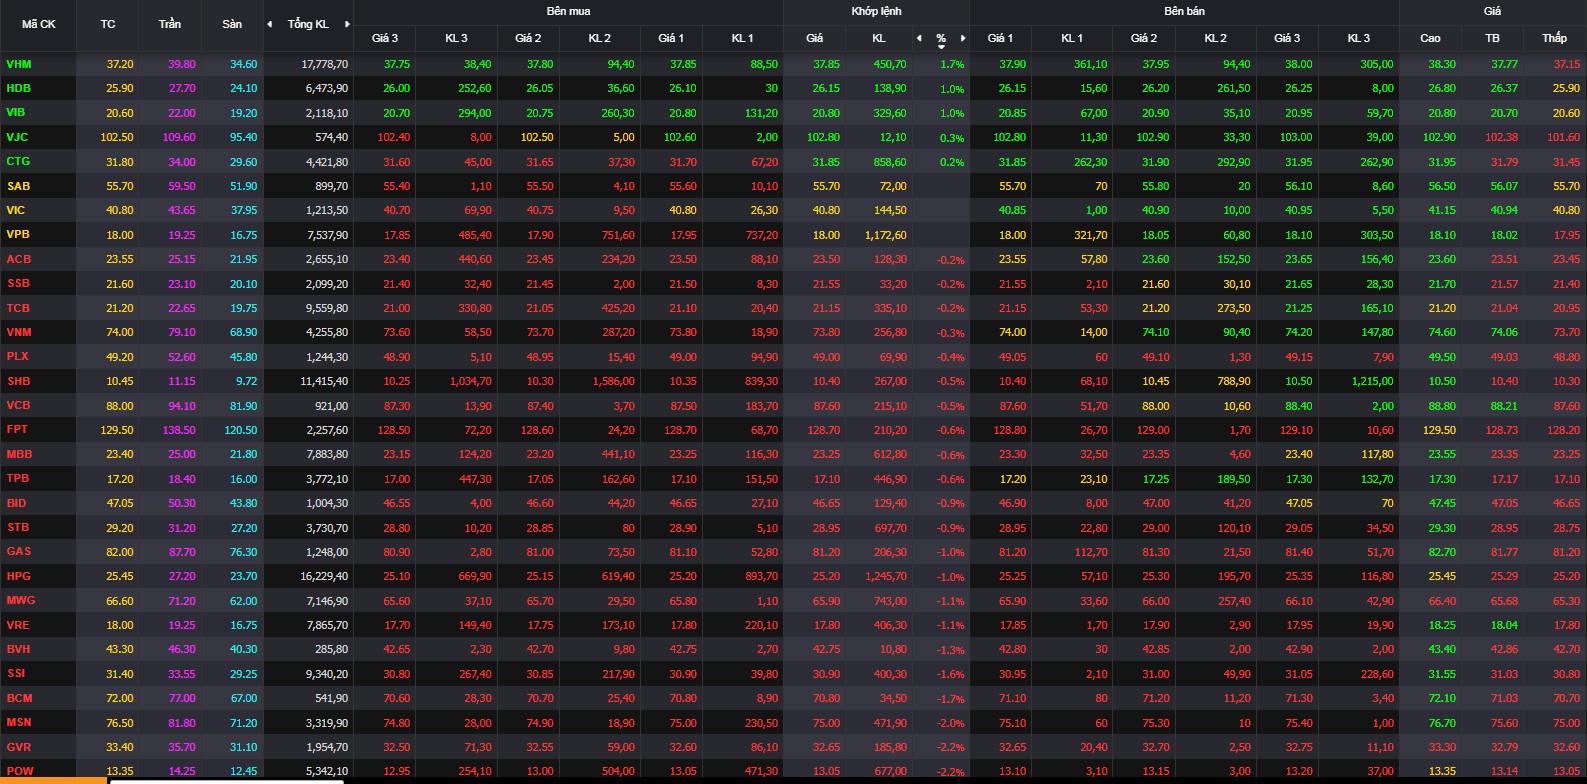Open MWG stock ticker
1587x784 pixels.
[x=20, y=600]
